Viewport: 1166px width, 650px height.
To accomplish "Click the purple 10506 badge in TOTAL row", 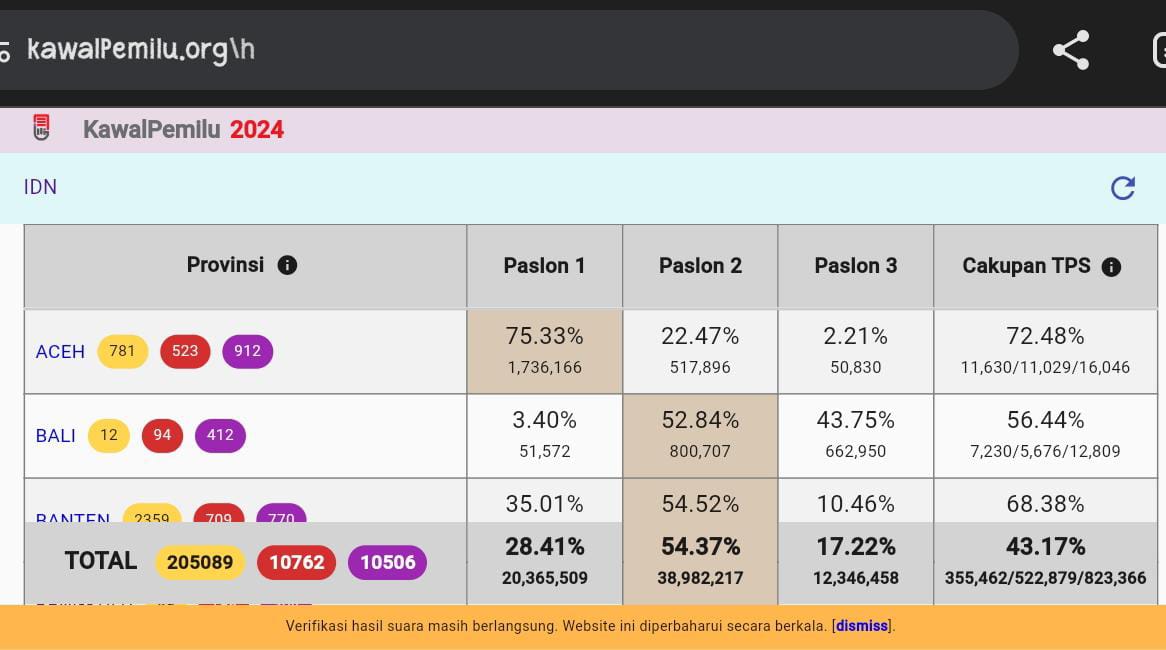I will pyautogui.click(x=387, y=562).
